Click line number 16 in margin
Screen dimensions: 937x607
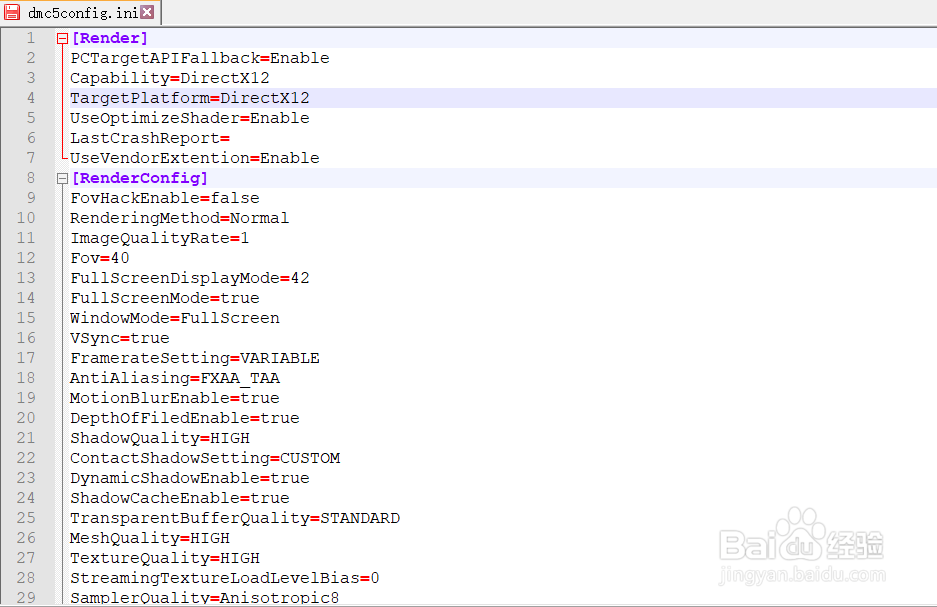coord(26,338)
